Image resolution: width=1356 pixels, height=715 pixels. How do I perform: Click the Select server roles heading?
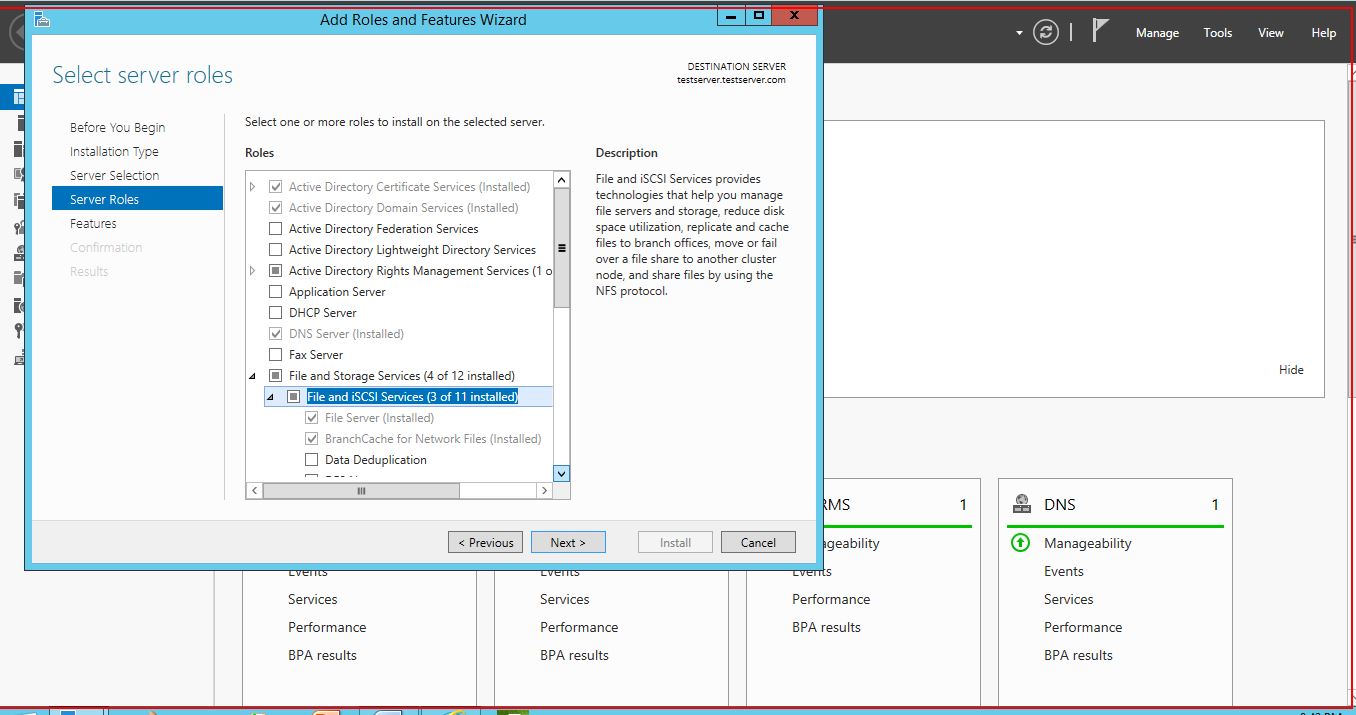click(142, 75)
